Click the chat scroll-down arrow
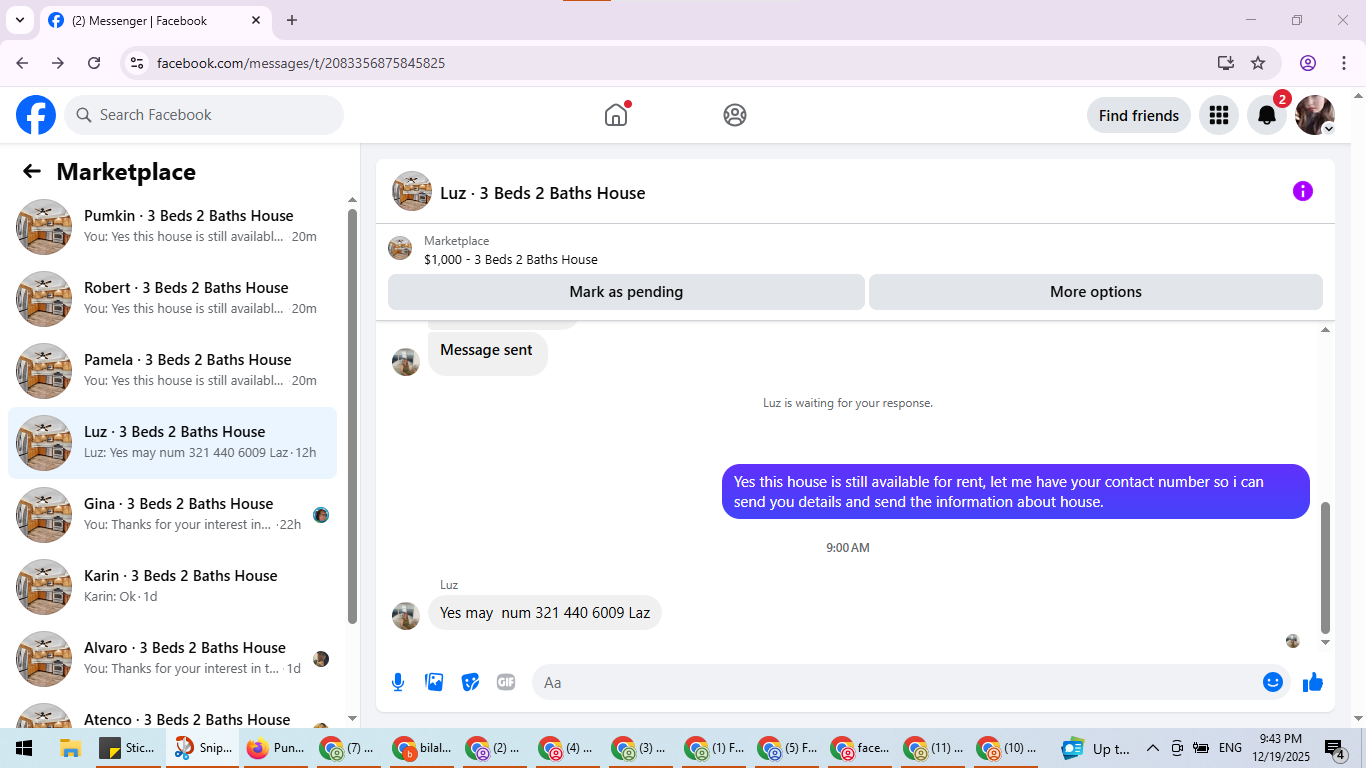This screenshot has width=1366, height=768. [1326, 642]
